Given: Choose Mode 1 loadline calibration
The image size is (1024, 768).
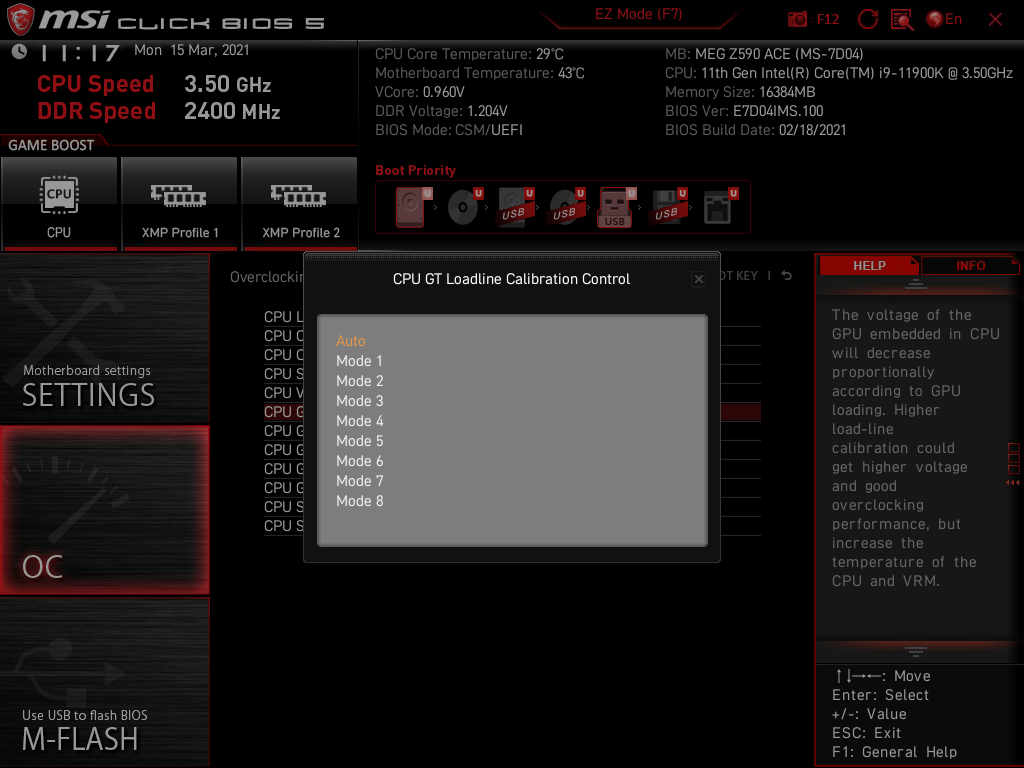Looking at the screenshot, I should [x=359, y=361].
